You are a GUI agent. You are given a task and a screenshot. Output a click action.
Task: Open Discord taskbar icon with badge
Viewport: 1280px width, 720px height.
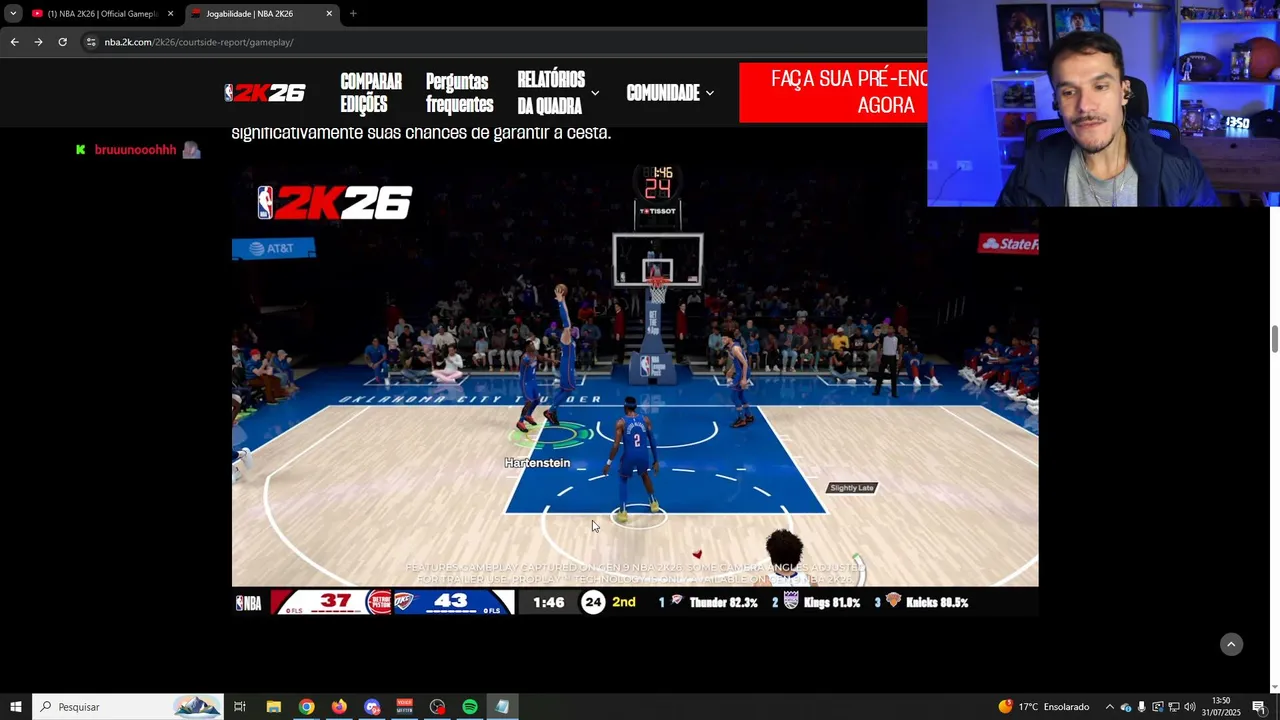[372, 707]
